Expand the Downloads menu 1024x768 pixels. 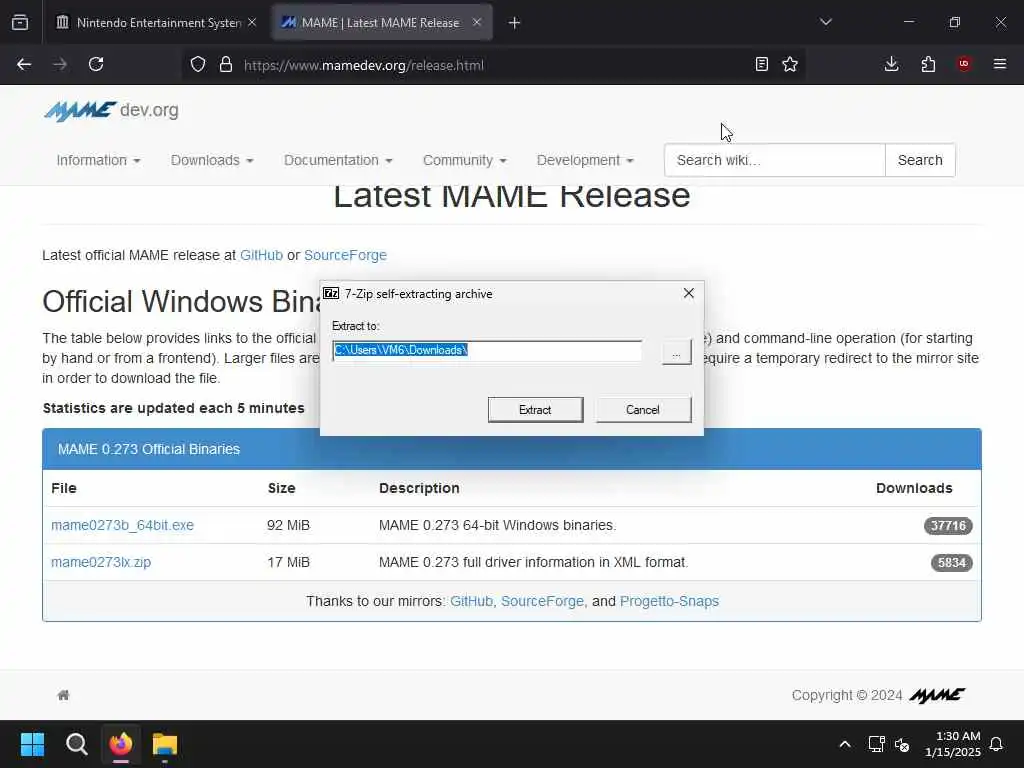point(212,160)
